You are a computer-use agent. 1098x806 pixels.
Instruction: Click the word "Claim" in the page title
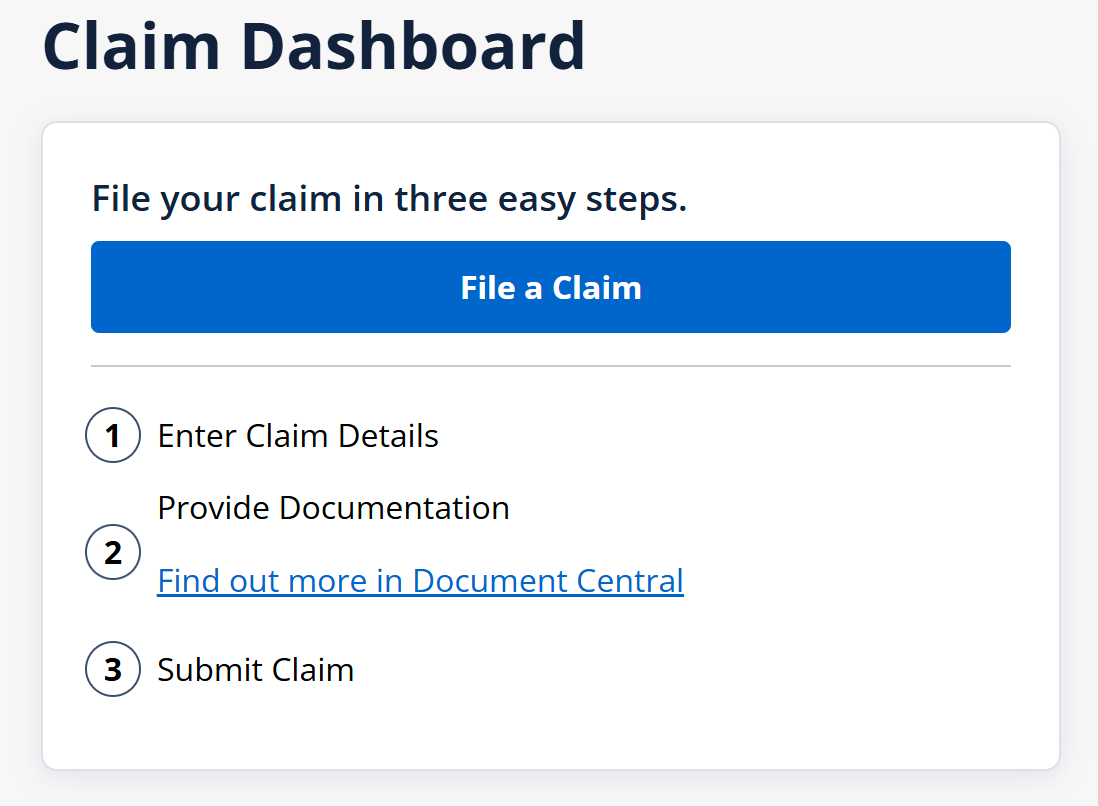click(x=130, y=46)
